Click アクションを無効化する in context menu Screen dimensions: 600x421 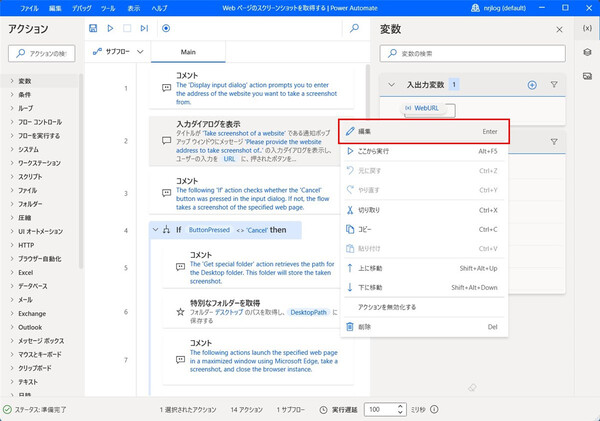point(387,306)
